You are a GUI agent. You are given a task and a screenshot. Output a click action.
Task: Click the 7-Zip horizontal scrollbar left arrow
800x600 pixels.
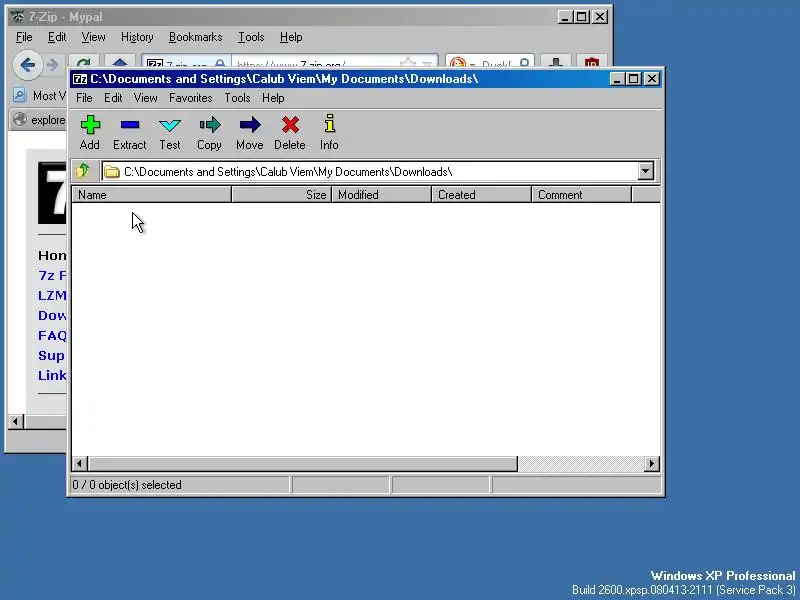tap(79, 464)
